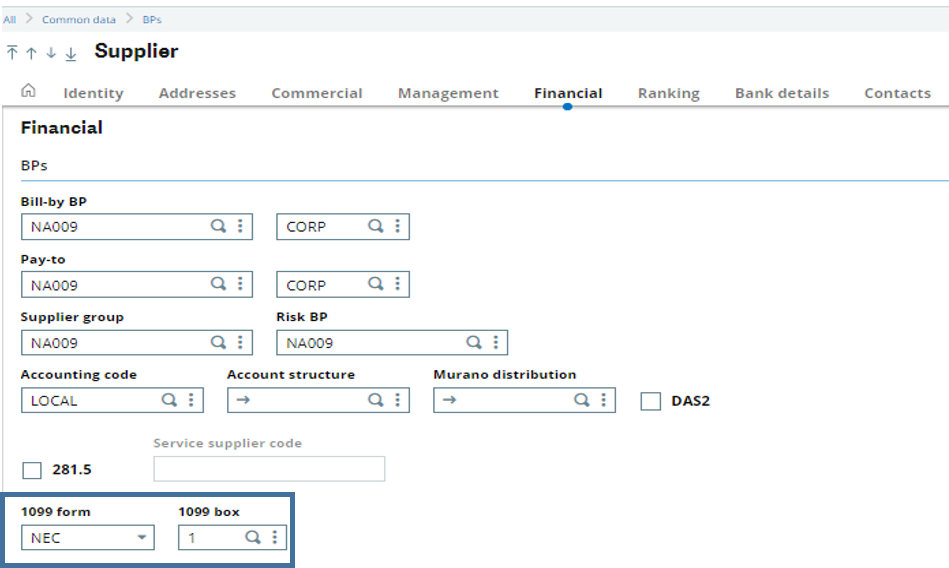Select the Ranking tab
949x568 pixels.
668,93
